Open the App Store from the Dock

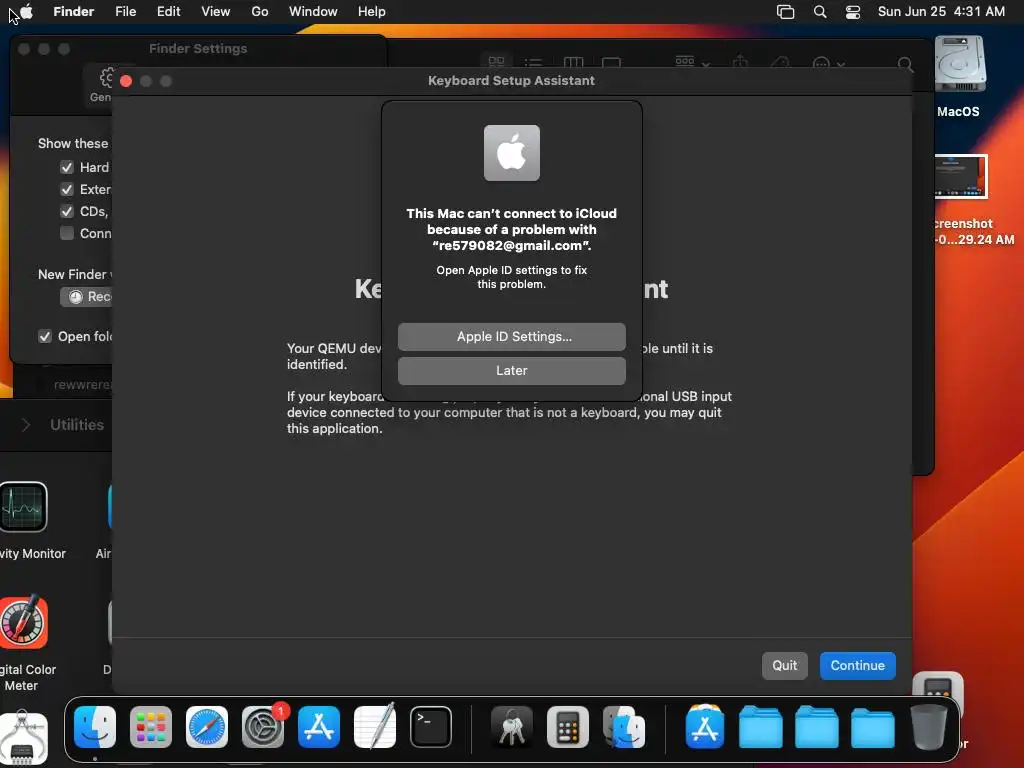[319, 727]
